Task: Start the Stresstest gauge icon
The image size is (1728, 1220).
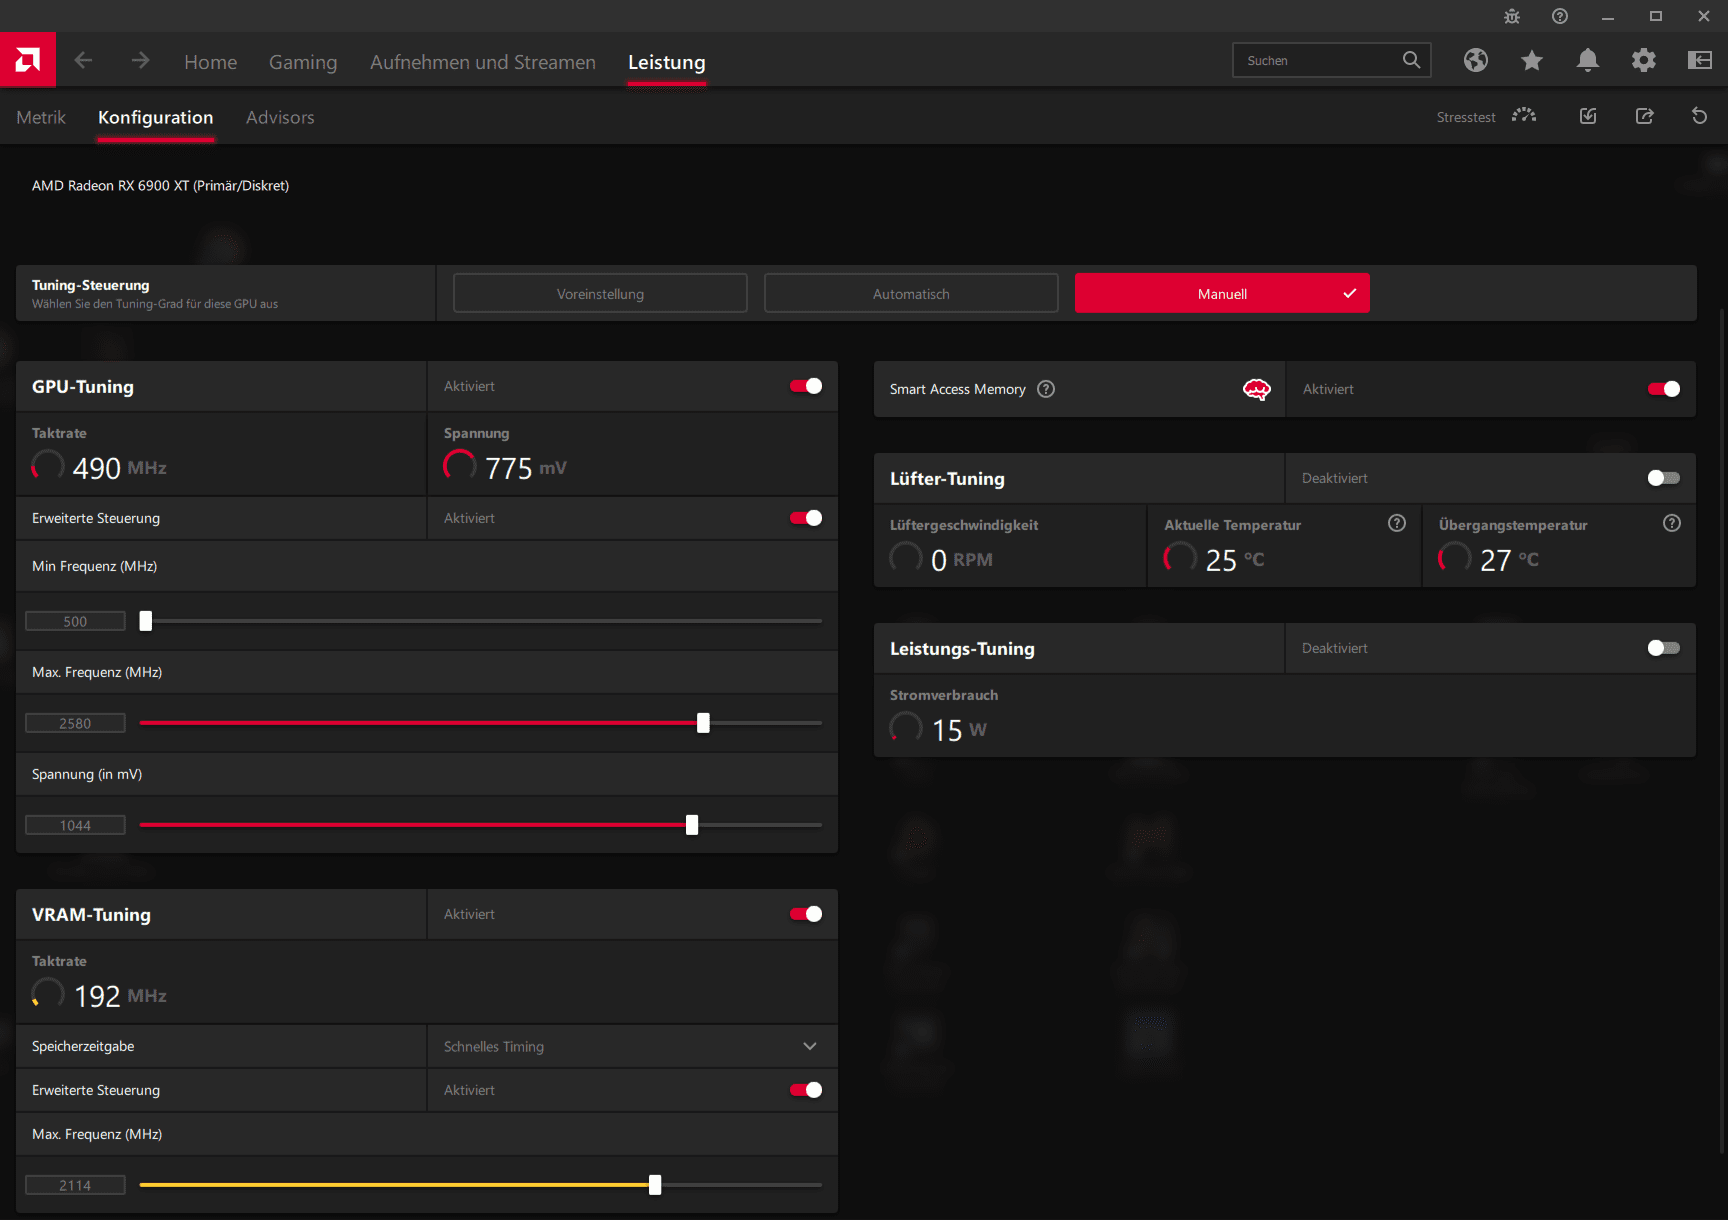Action: click(1524, 116)
